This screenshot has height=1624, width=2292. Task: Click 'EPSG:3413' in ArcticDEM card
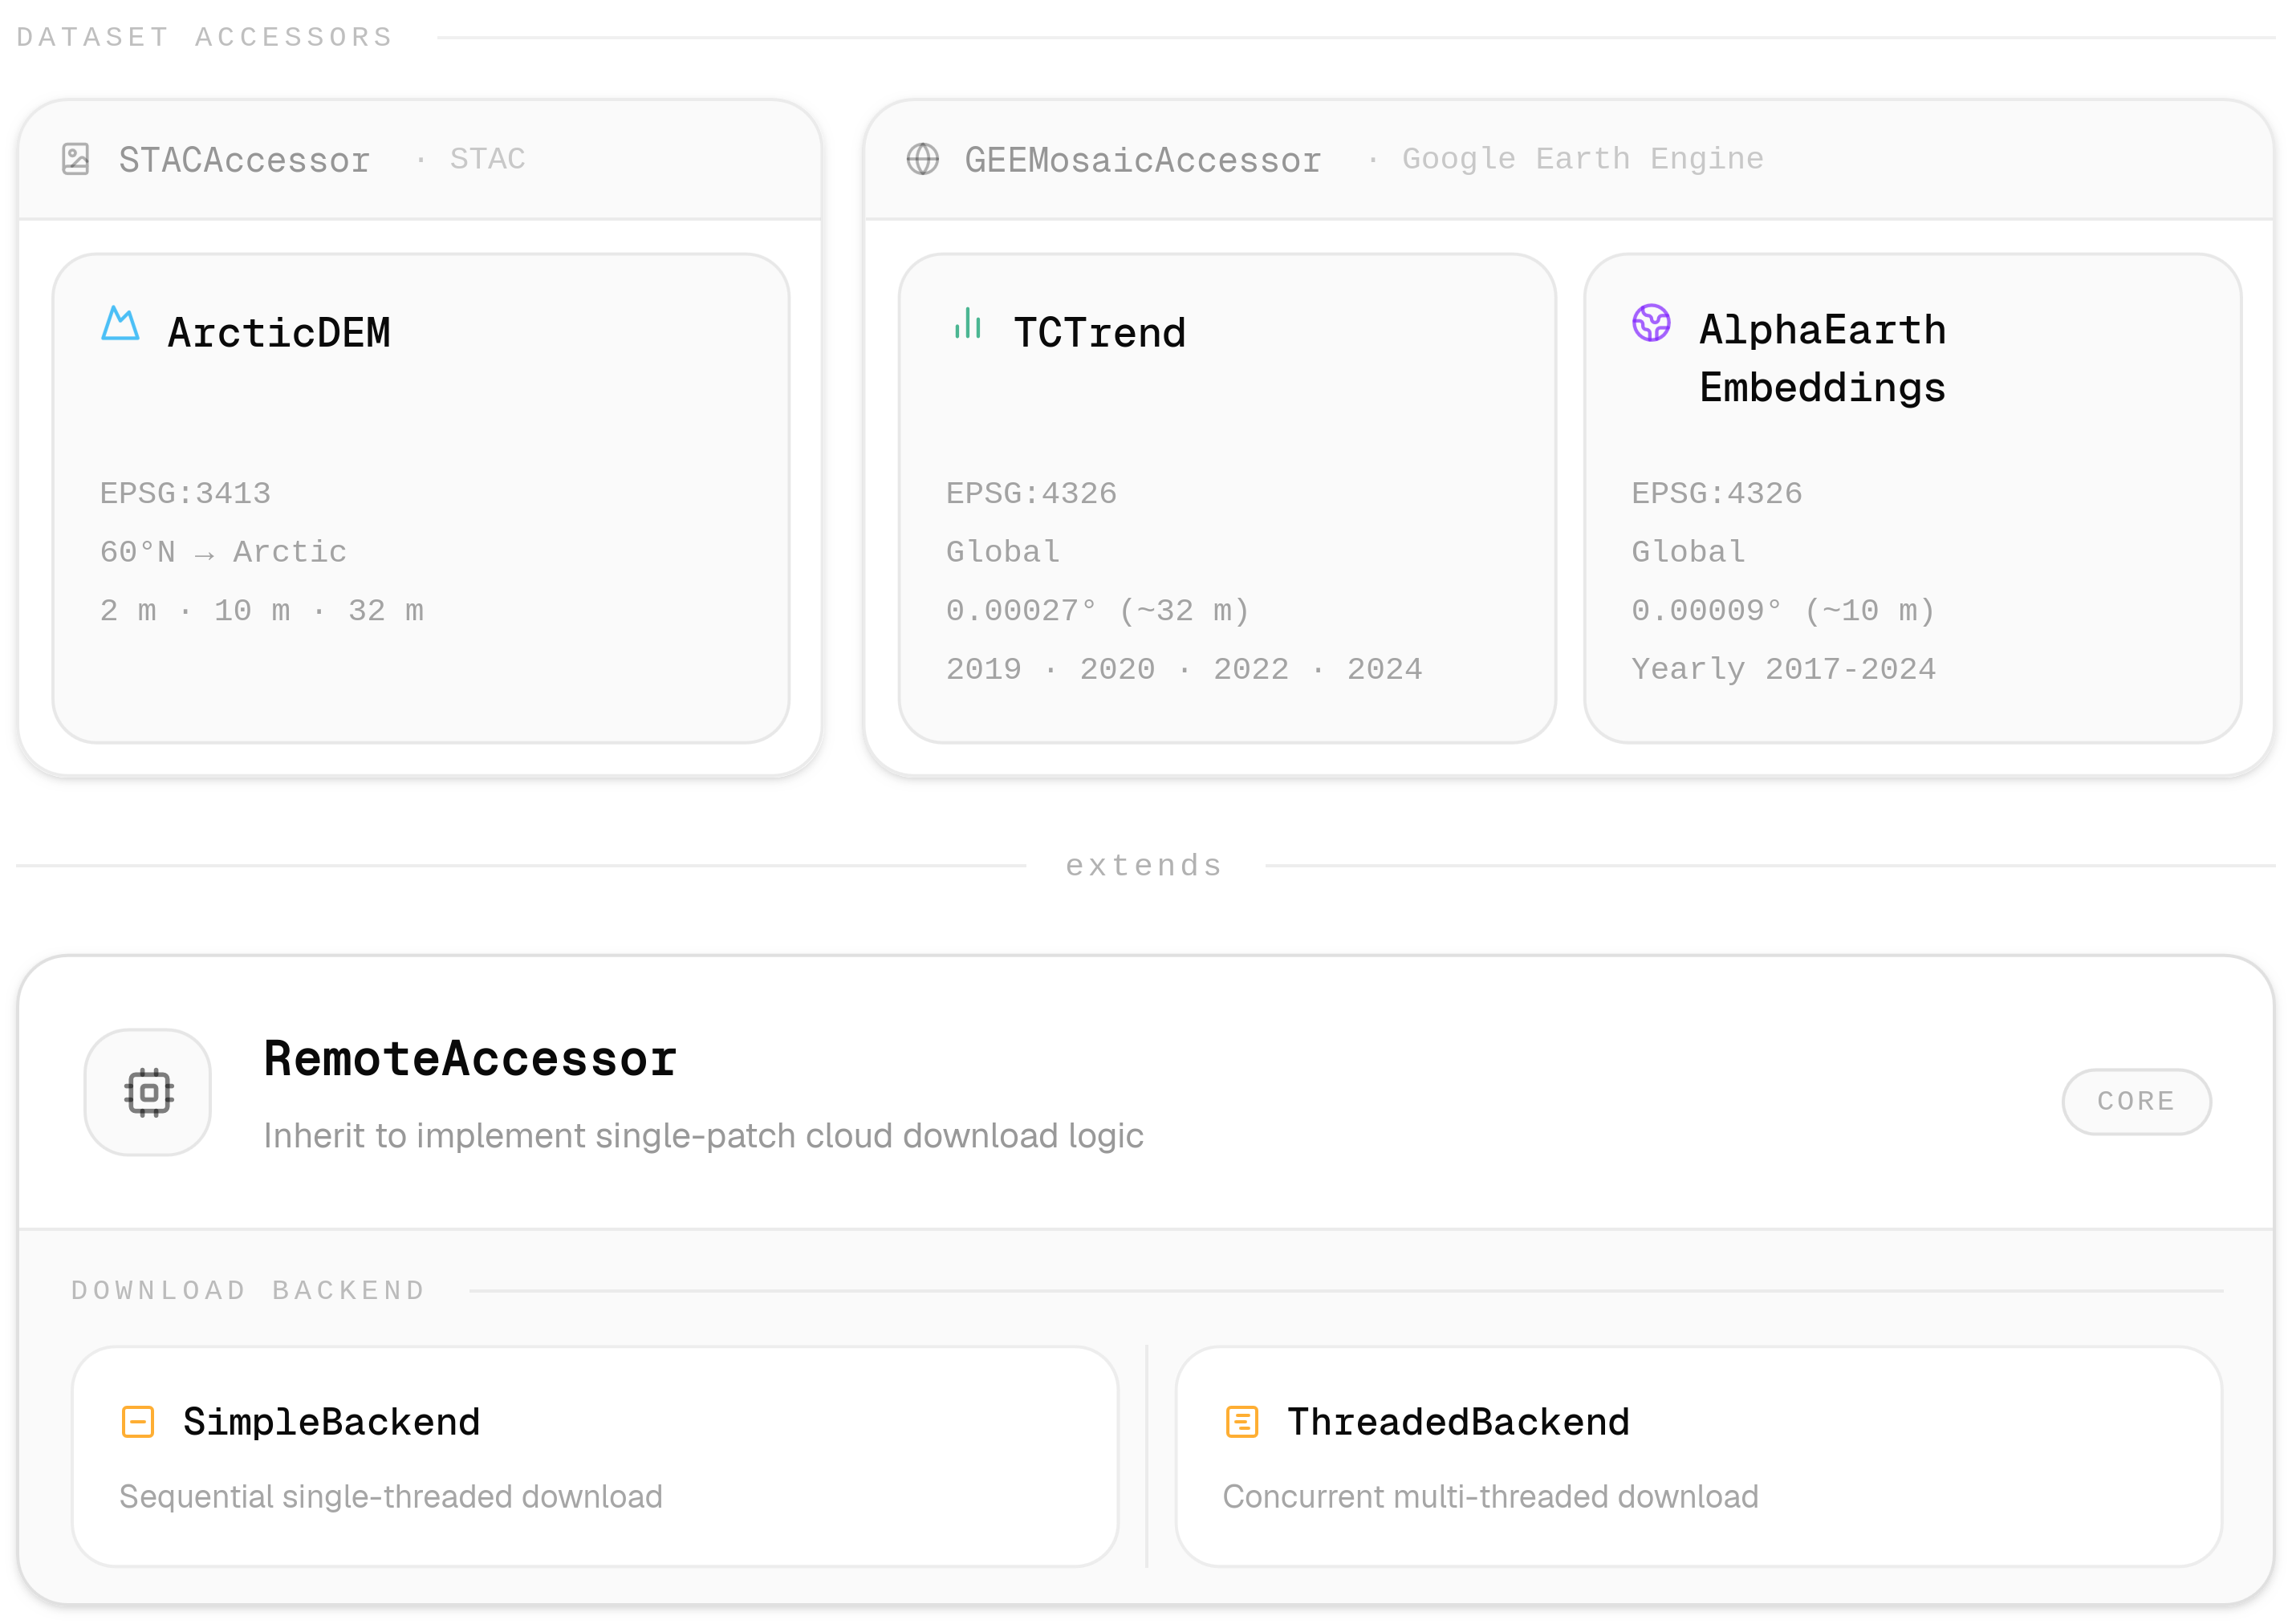(186, 494)
